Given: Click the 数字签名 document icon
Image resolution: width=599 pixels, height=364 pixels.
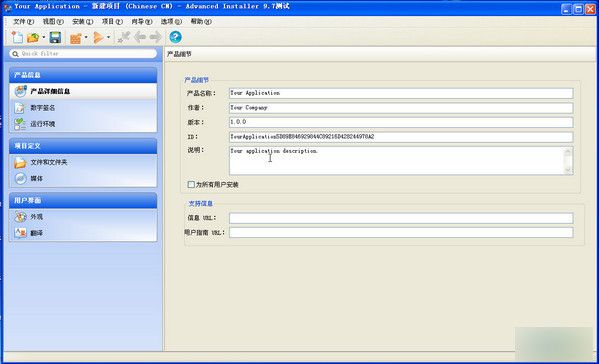Looking at the screenshot, I should pos(20,108).
